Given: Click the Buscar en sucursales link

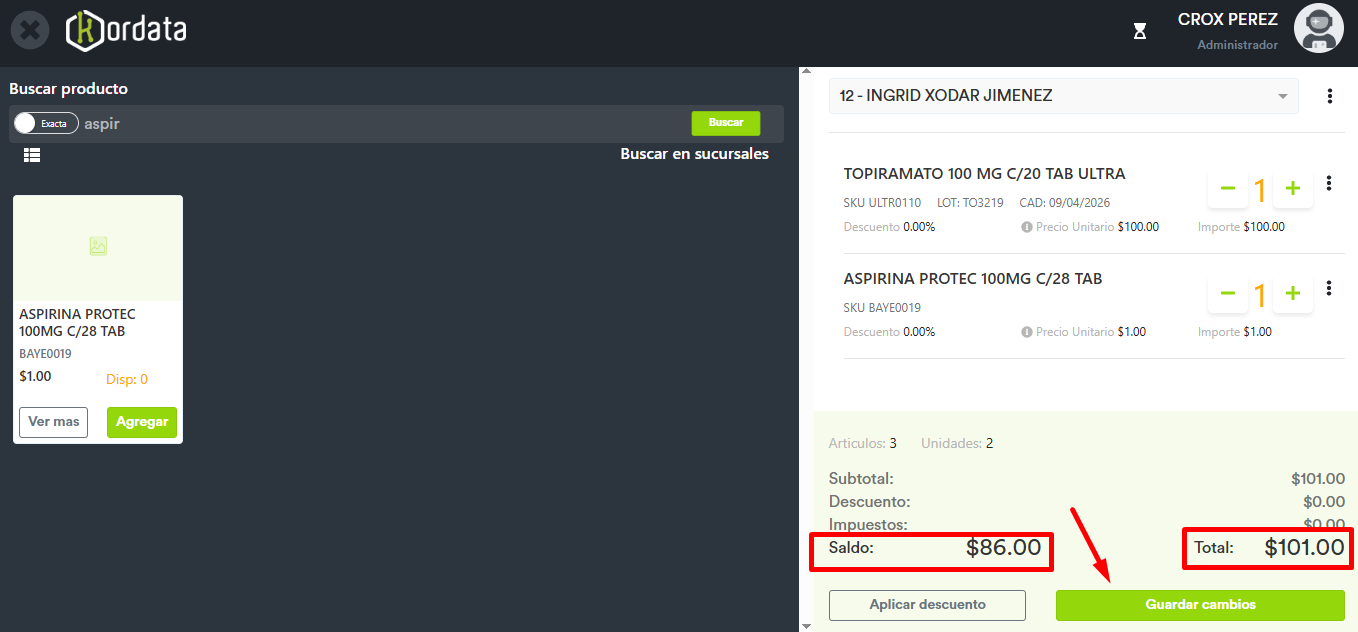Looking at the screenshot, I should pyautogui.click(x=694, y=154).
